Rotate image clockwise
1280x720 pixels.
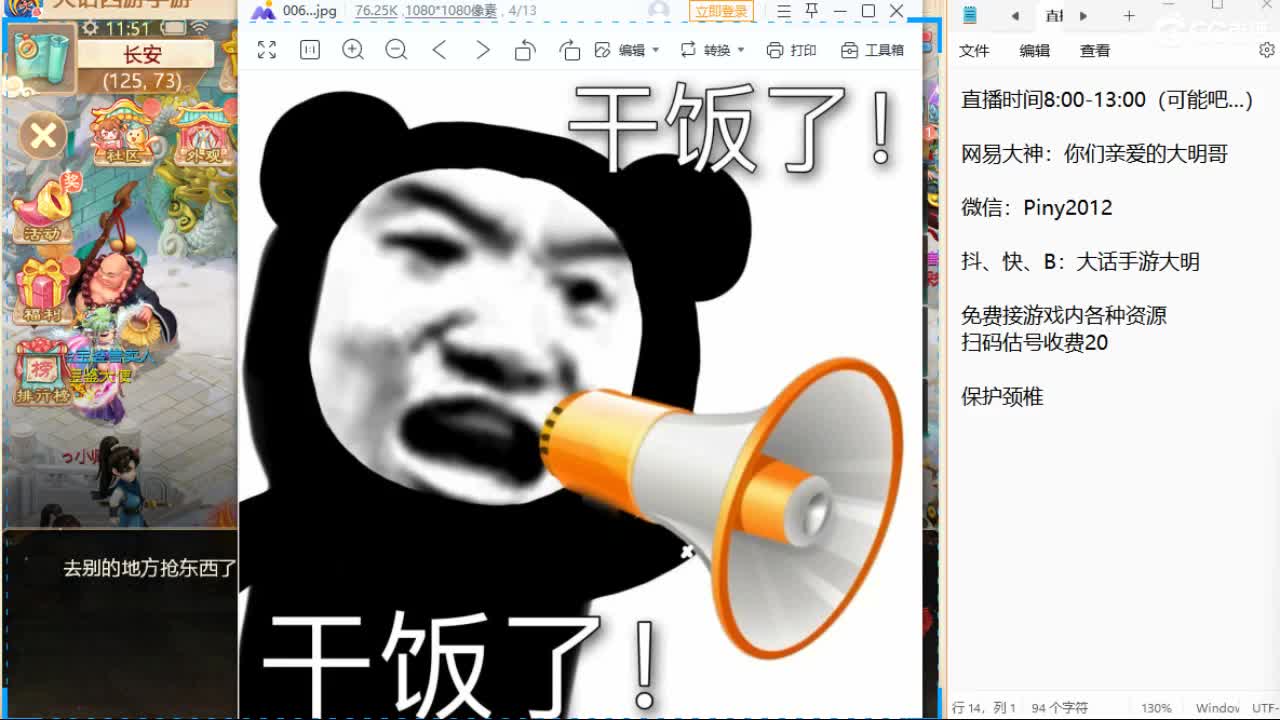[569, 50]
